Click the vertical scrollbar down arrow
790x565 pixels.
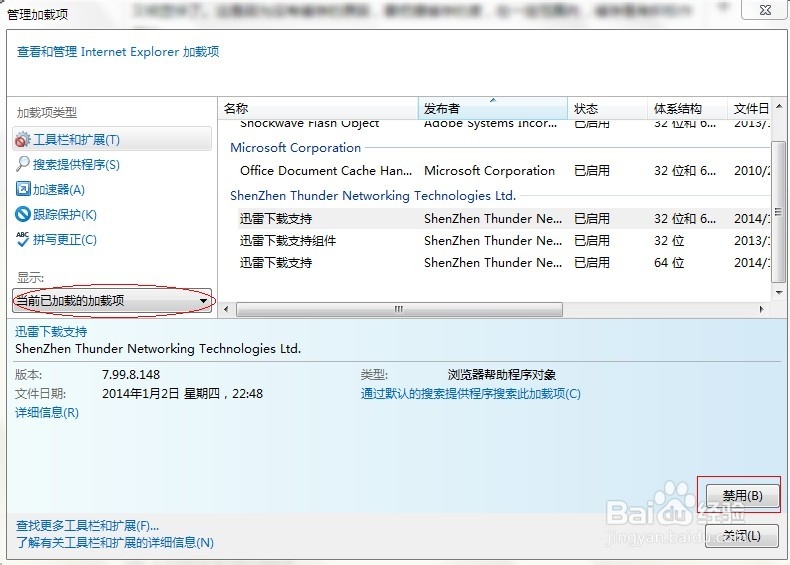(779, 292)
